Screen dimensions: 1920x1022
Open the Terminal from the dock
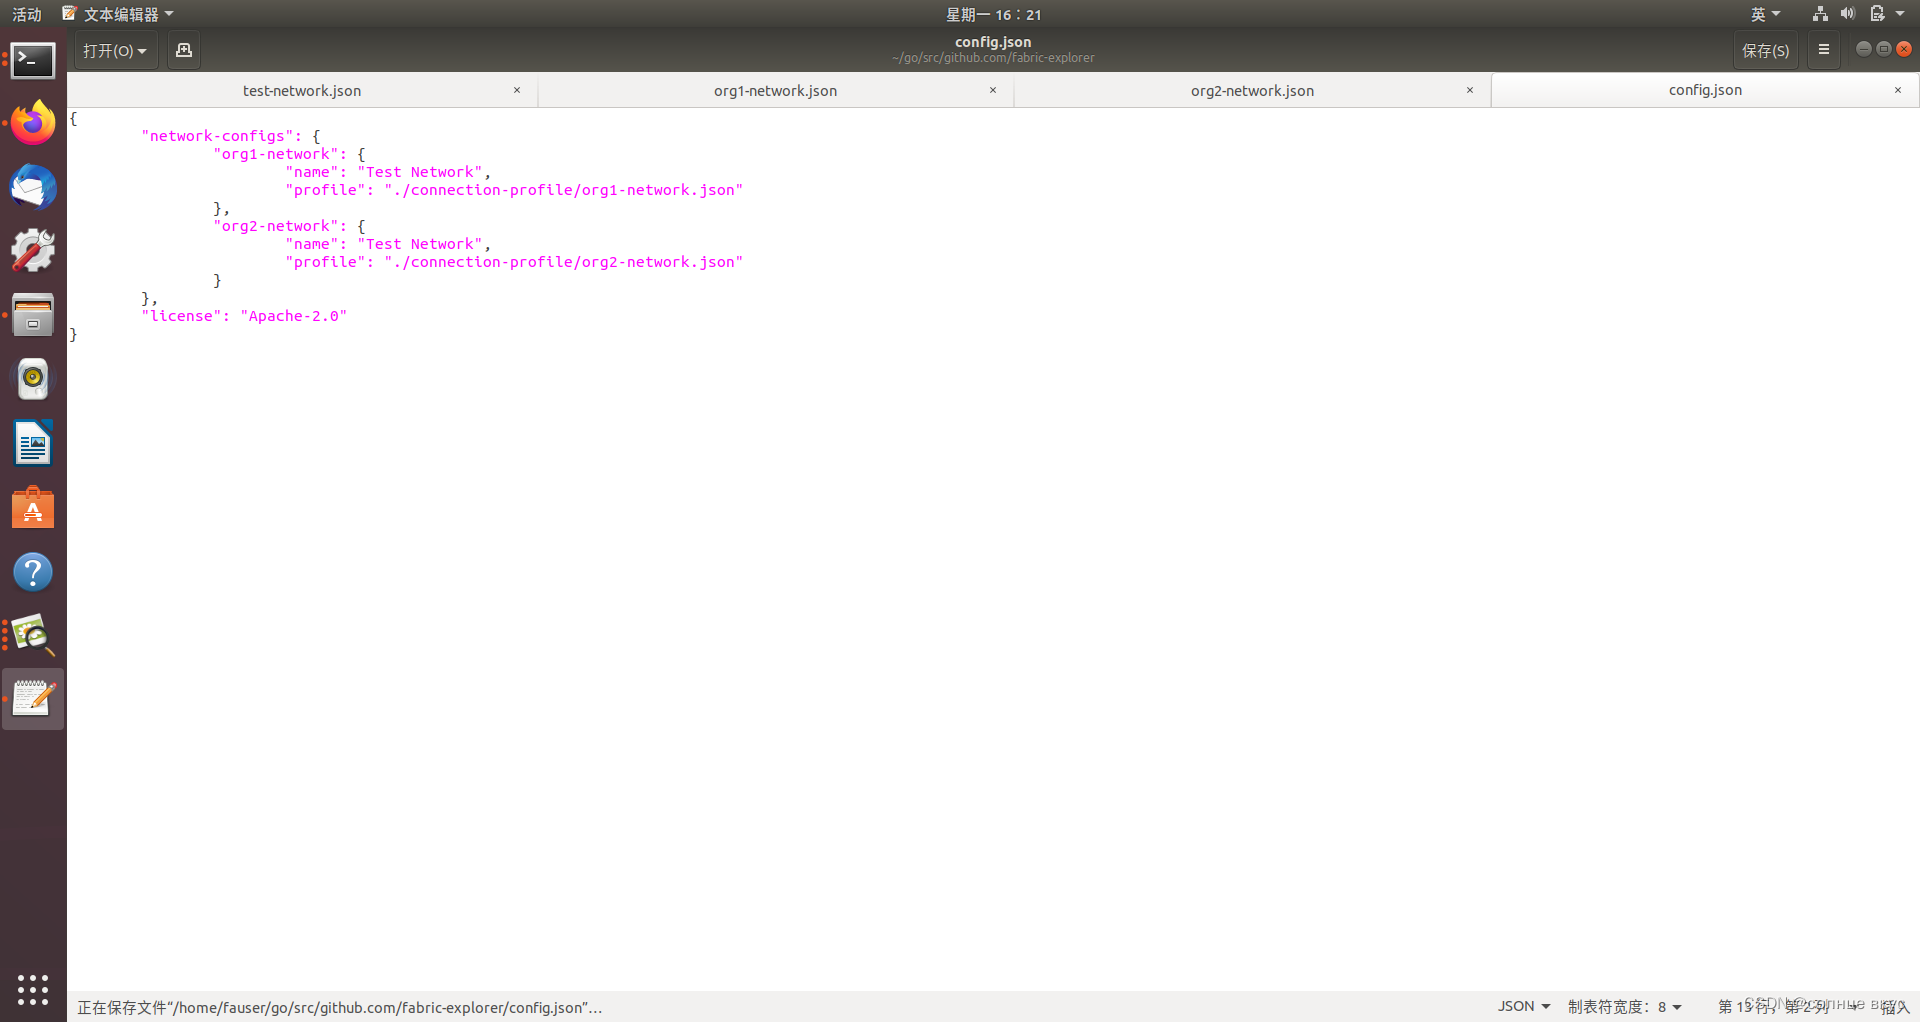(33, 61)
